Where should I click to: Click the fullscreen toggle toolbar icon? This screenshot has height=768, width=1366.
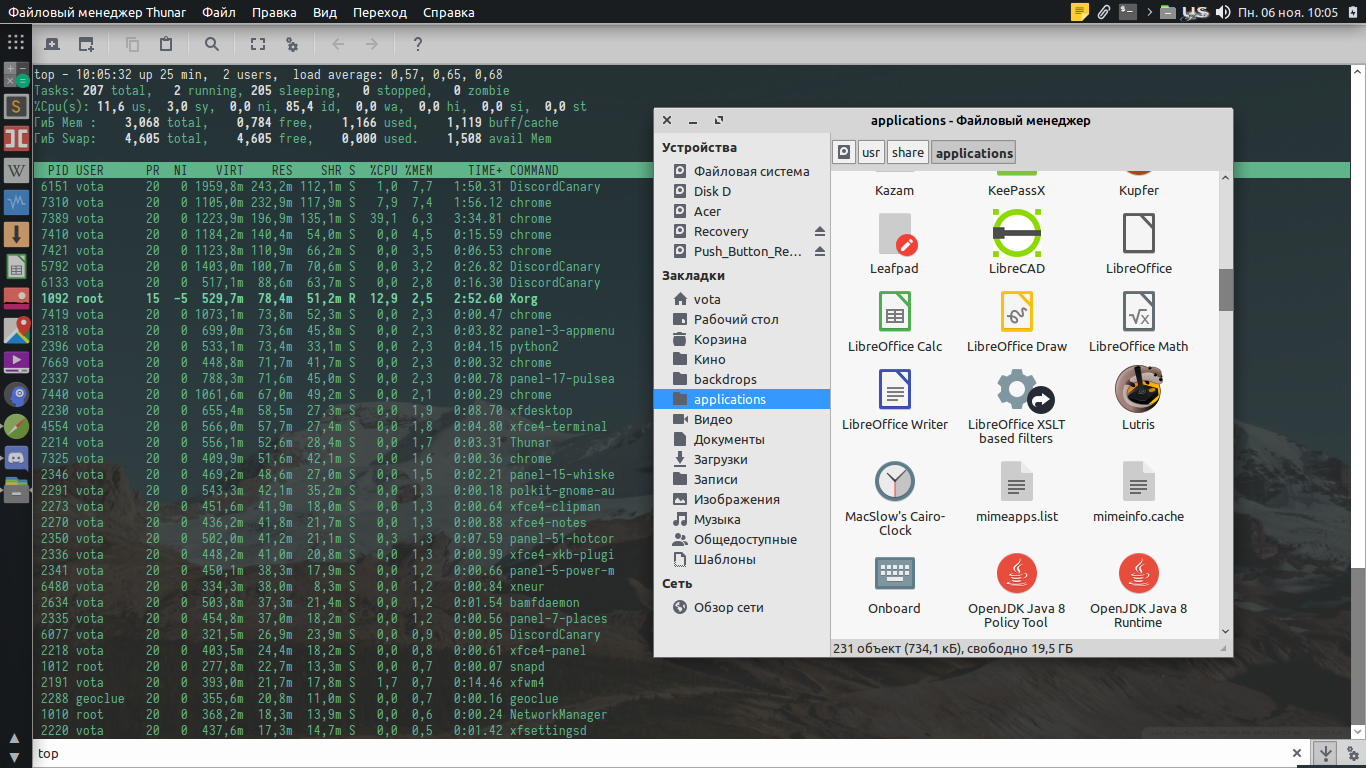click(258, 44)
